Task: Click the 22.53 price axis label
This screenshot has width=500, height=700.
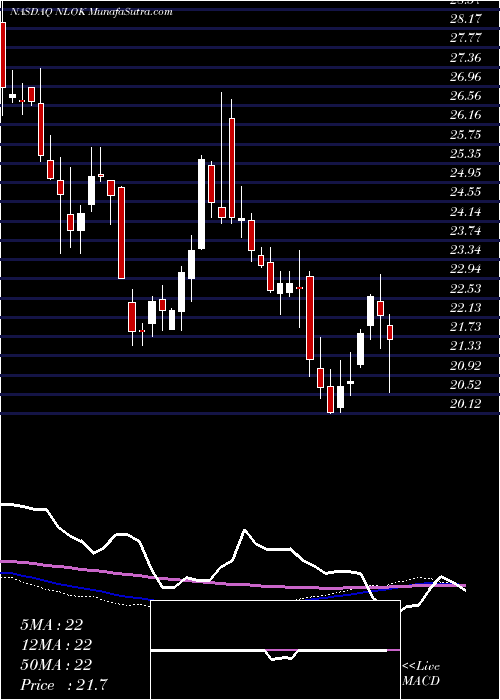Action: 466,289
